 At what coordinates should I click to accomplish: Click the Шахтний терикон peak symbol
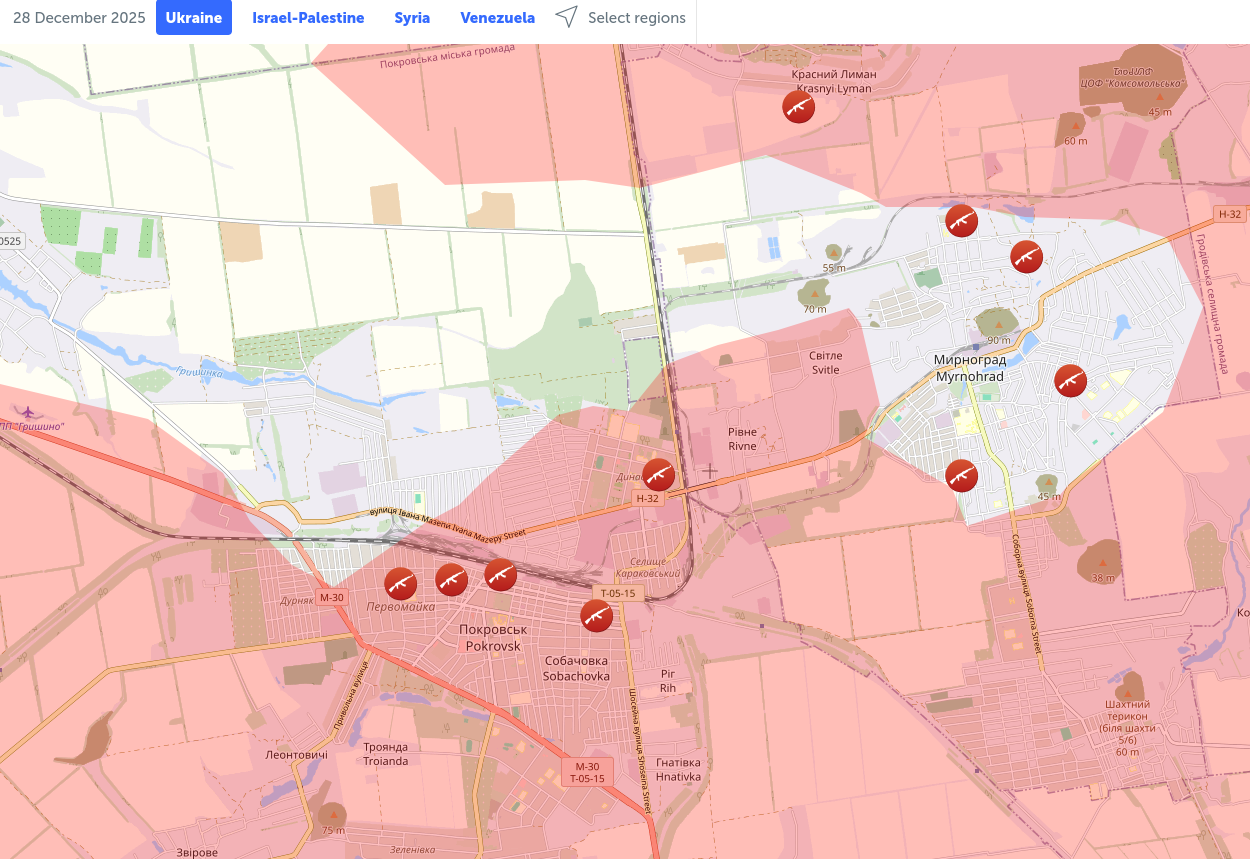pos(1128,692)
